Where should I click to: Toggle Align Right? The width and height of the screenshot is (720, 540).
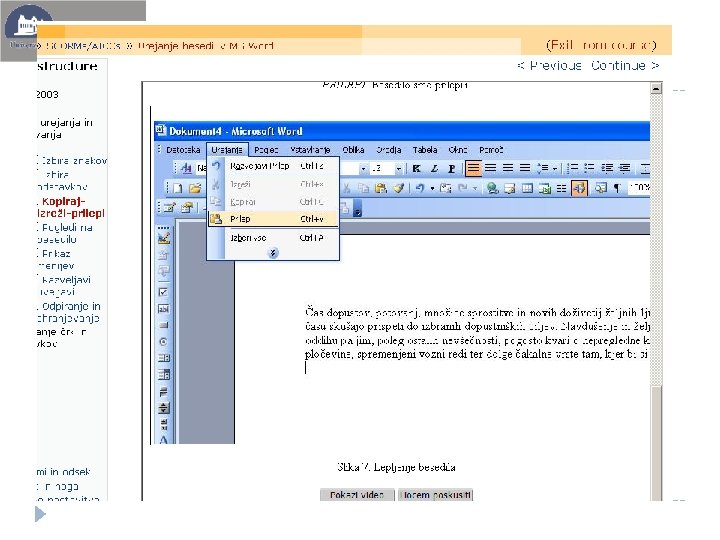(507, 169)
